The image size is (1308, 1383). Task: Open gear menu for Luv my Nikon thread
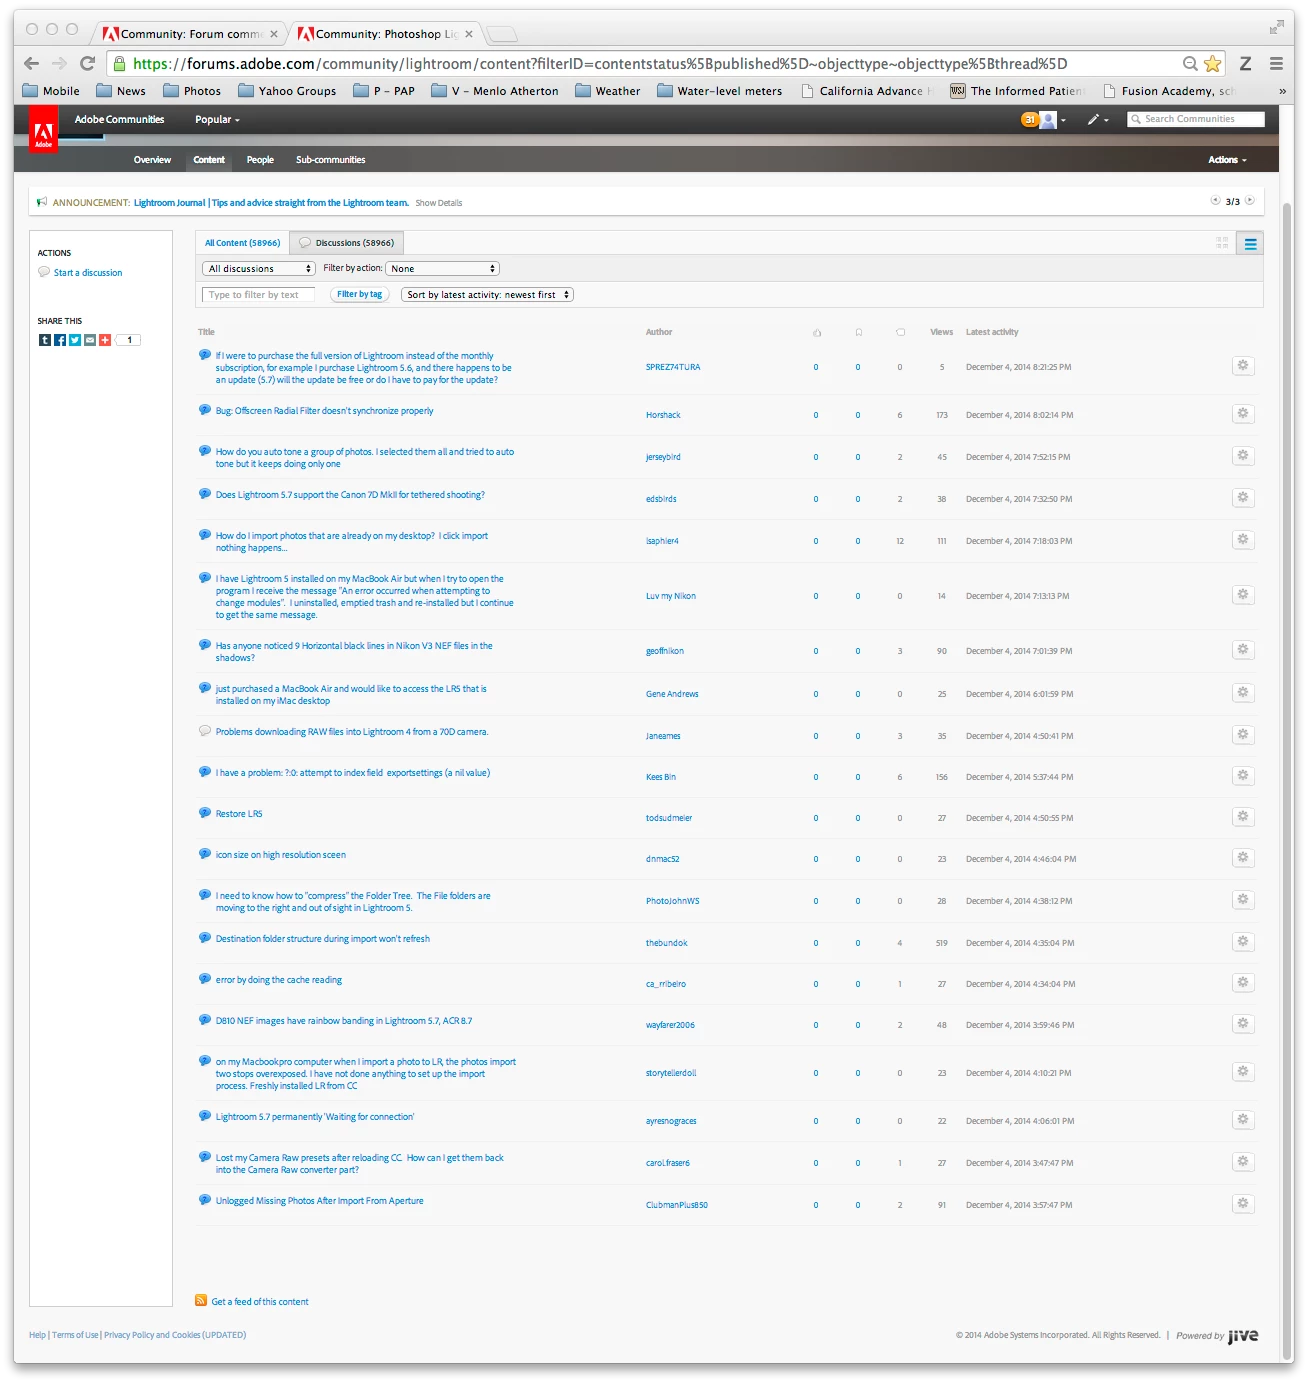pyautogui.click(x=1243, y=595)
